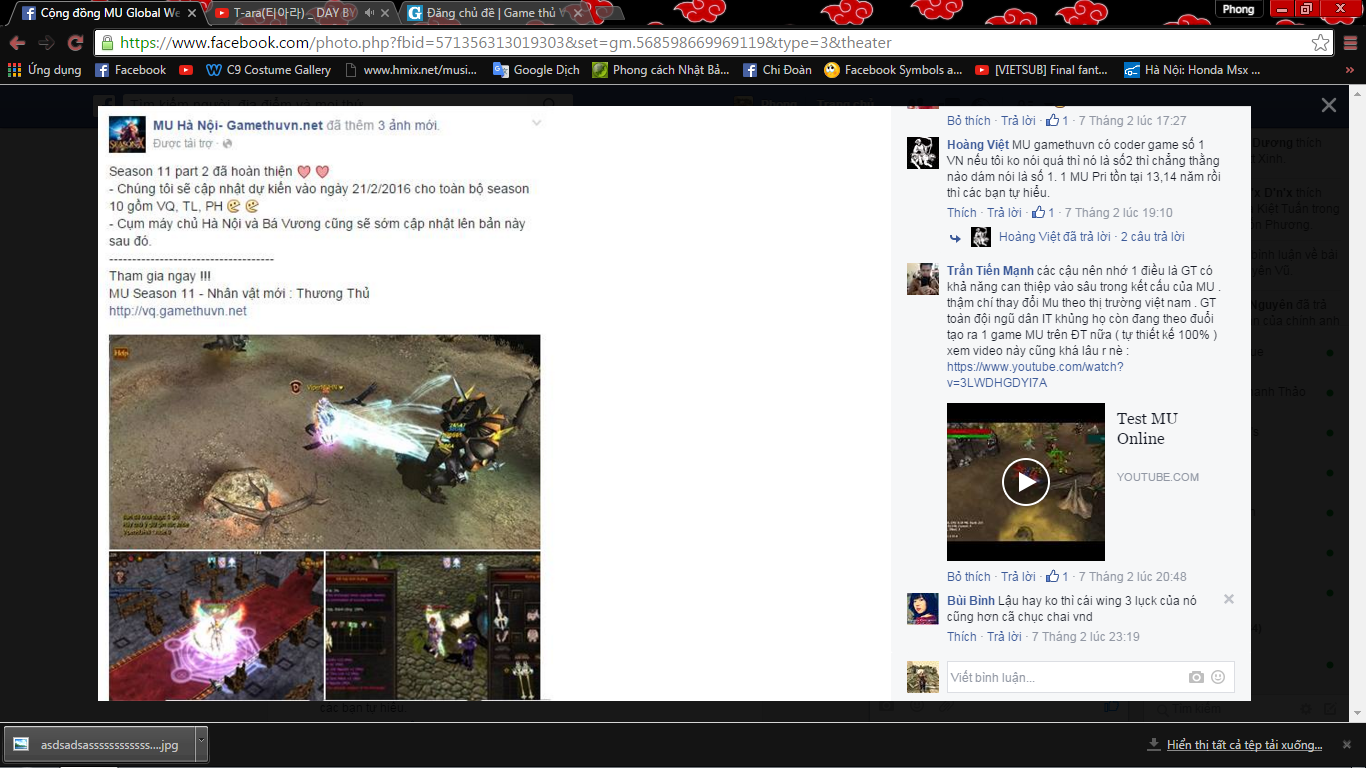Image resolution: width=1366 pixels, height=768 pixels.
Task: Open the Ứng dụng apps shortcut
Action: pyautogui.click(x=45, y=70)
